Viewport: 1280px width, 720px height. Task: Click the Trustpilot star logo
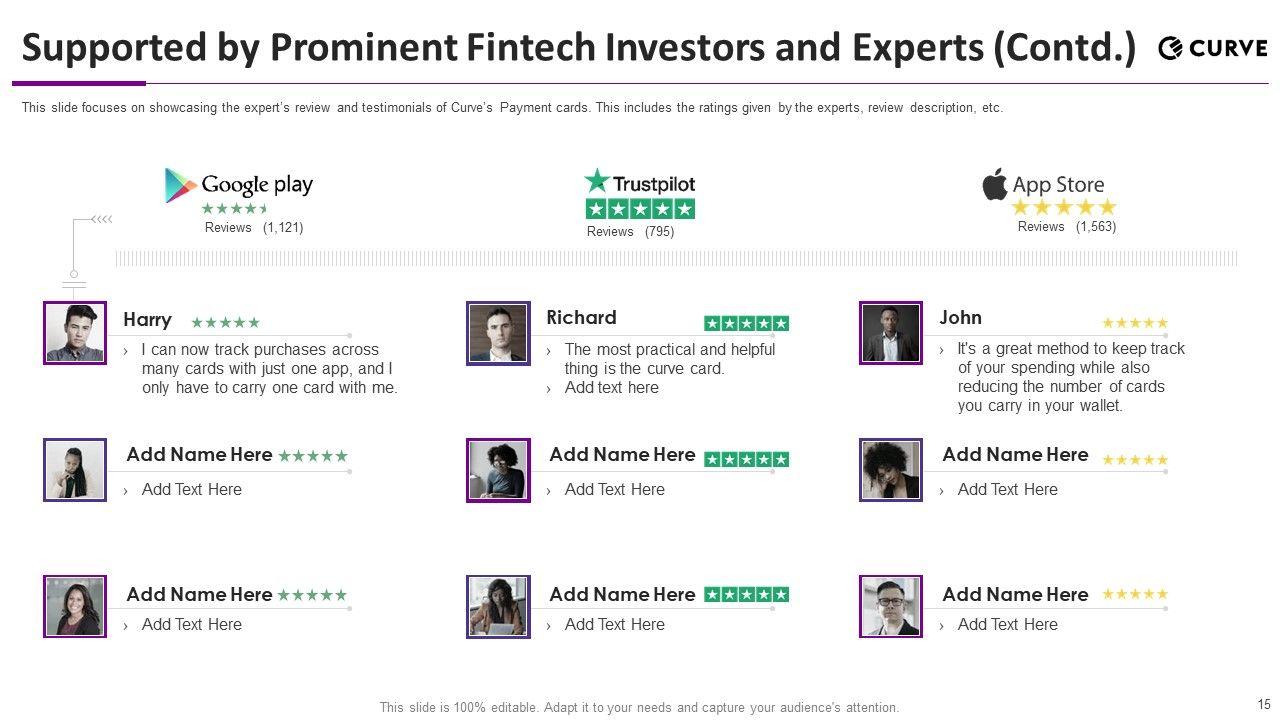click(x=597, y=181)
